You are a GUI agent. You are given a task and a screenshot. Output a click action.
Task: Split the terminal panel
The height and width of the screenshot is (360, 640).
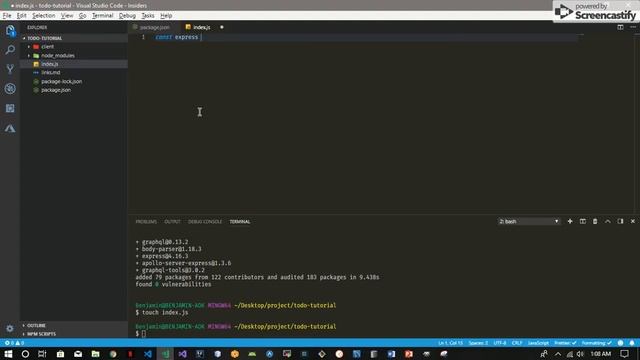[582, 221]
